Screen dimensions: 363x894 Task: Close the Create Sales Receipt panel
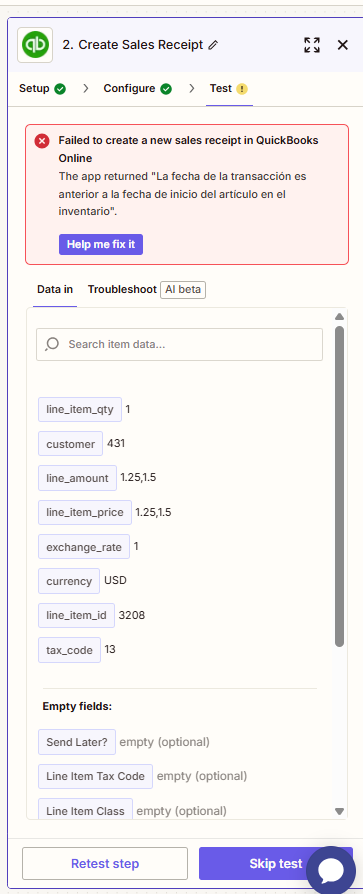click(x=342, y=45)
